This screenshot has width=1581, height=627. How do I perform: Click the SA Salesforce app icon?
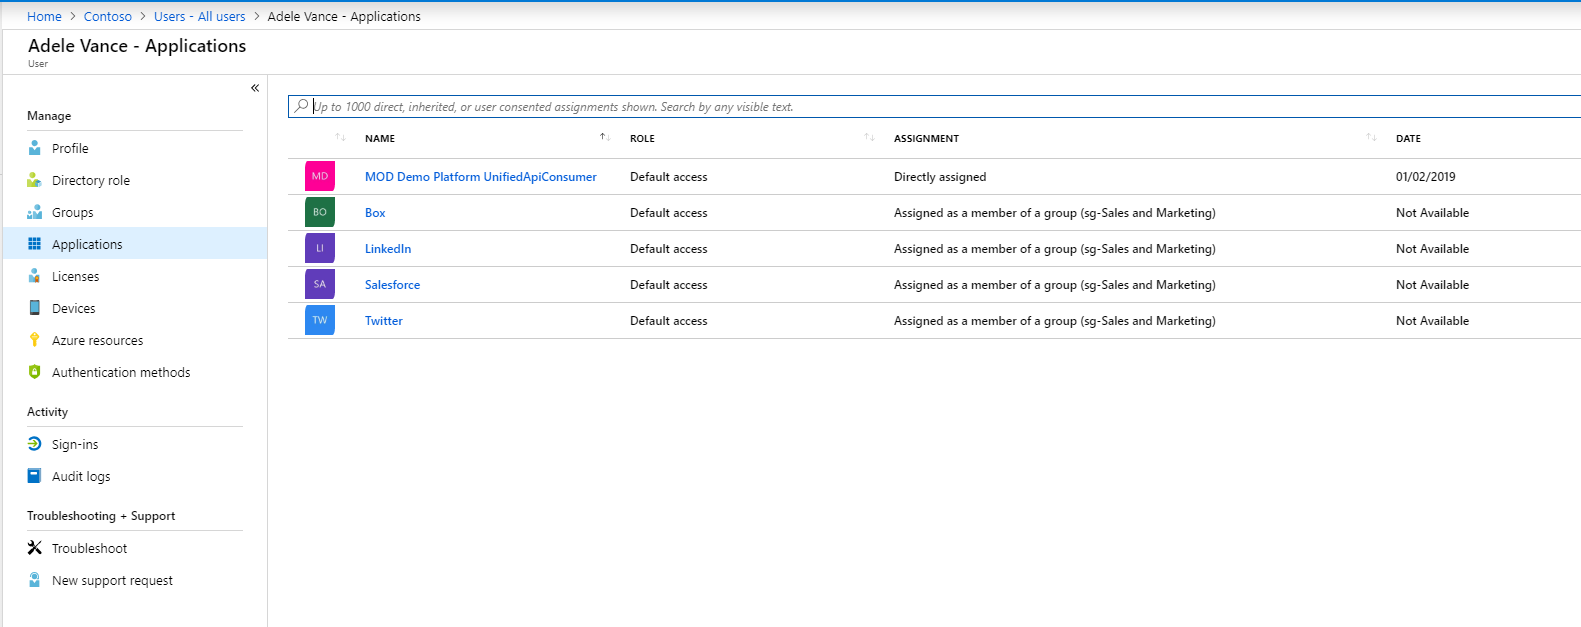click(x=320, y=284)
